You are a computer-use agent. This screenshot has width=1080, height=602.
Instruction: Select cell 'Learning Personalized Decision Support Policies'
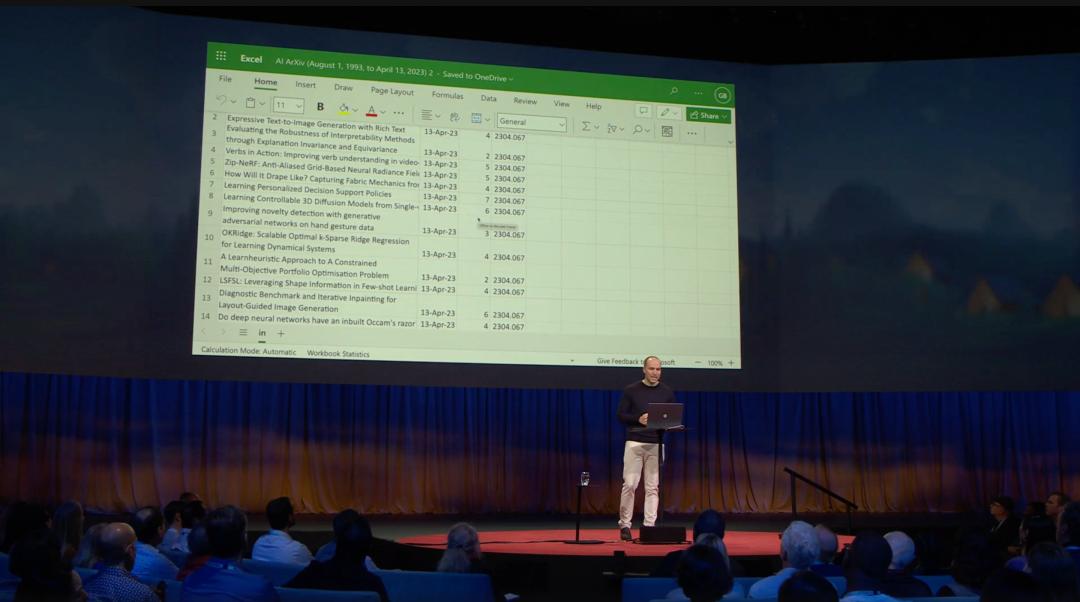(307, 189)
